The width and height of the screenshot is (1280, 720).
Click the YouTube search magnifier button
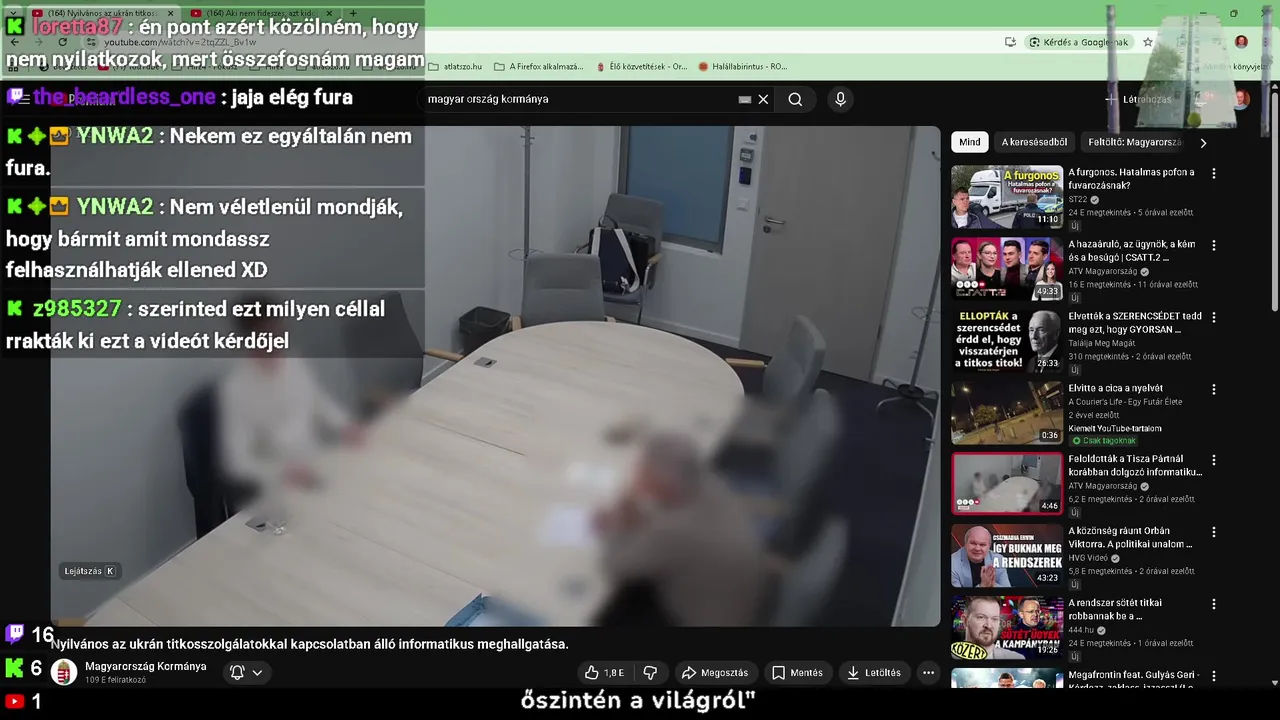click(x=795, y=99)
